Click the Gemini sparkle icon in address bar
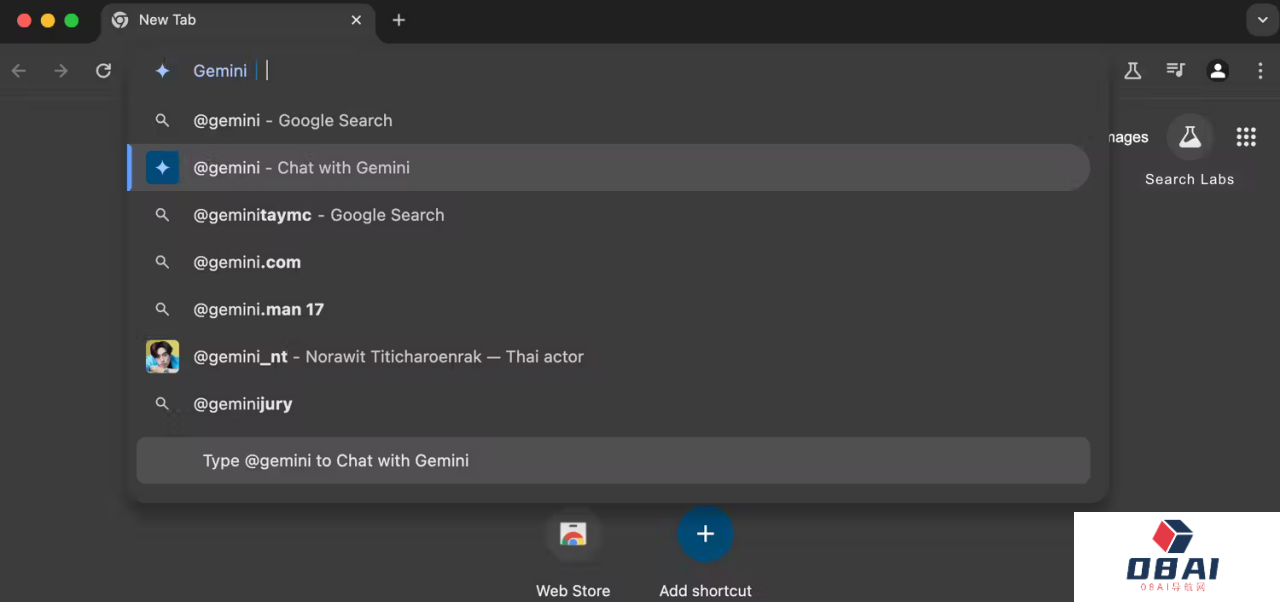1280x602 pixels. point(162,70)
